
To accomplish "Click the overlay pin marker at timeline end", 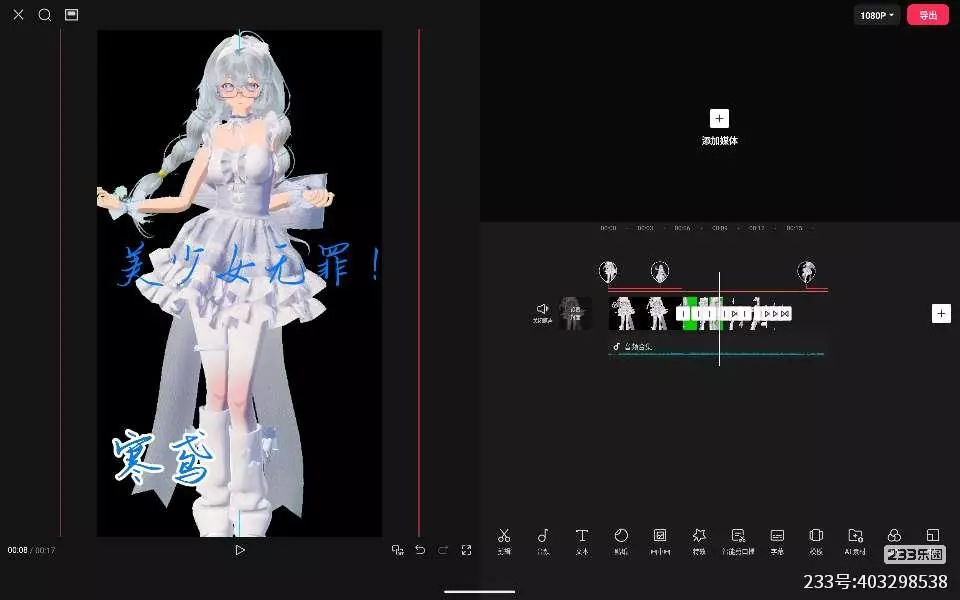I will [806, 272].
